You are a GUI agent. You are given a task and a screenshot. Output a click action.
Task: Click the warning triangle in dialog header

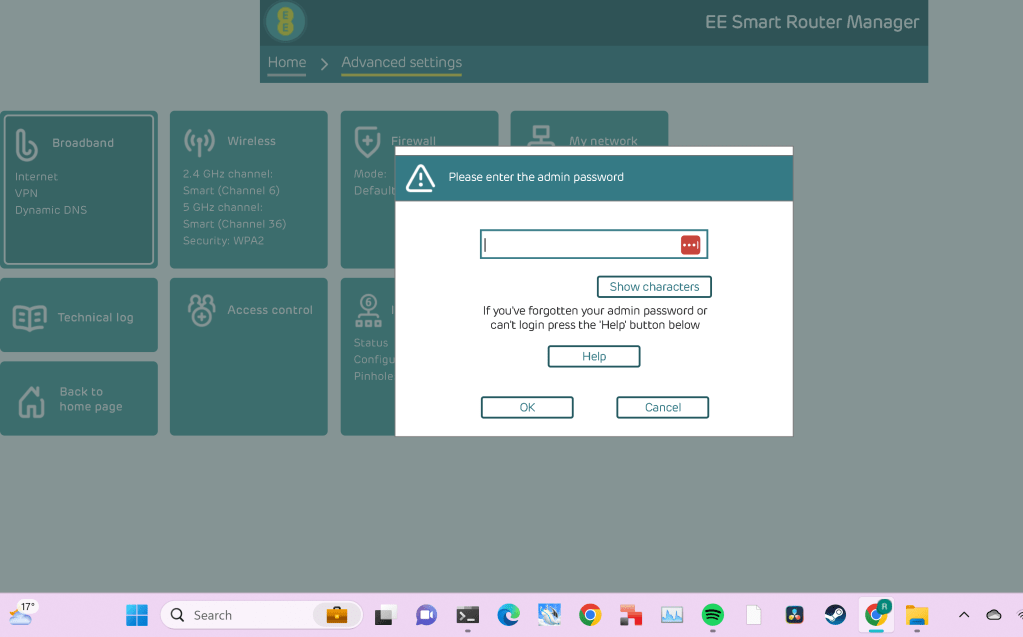click(420, 178)
